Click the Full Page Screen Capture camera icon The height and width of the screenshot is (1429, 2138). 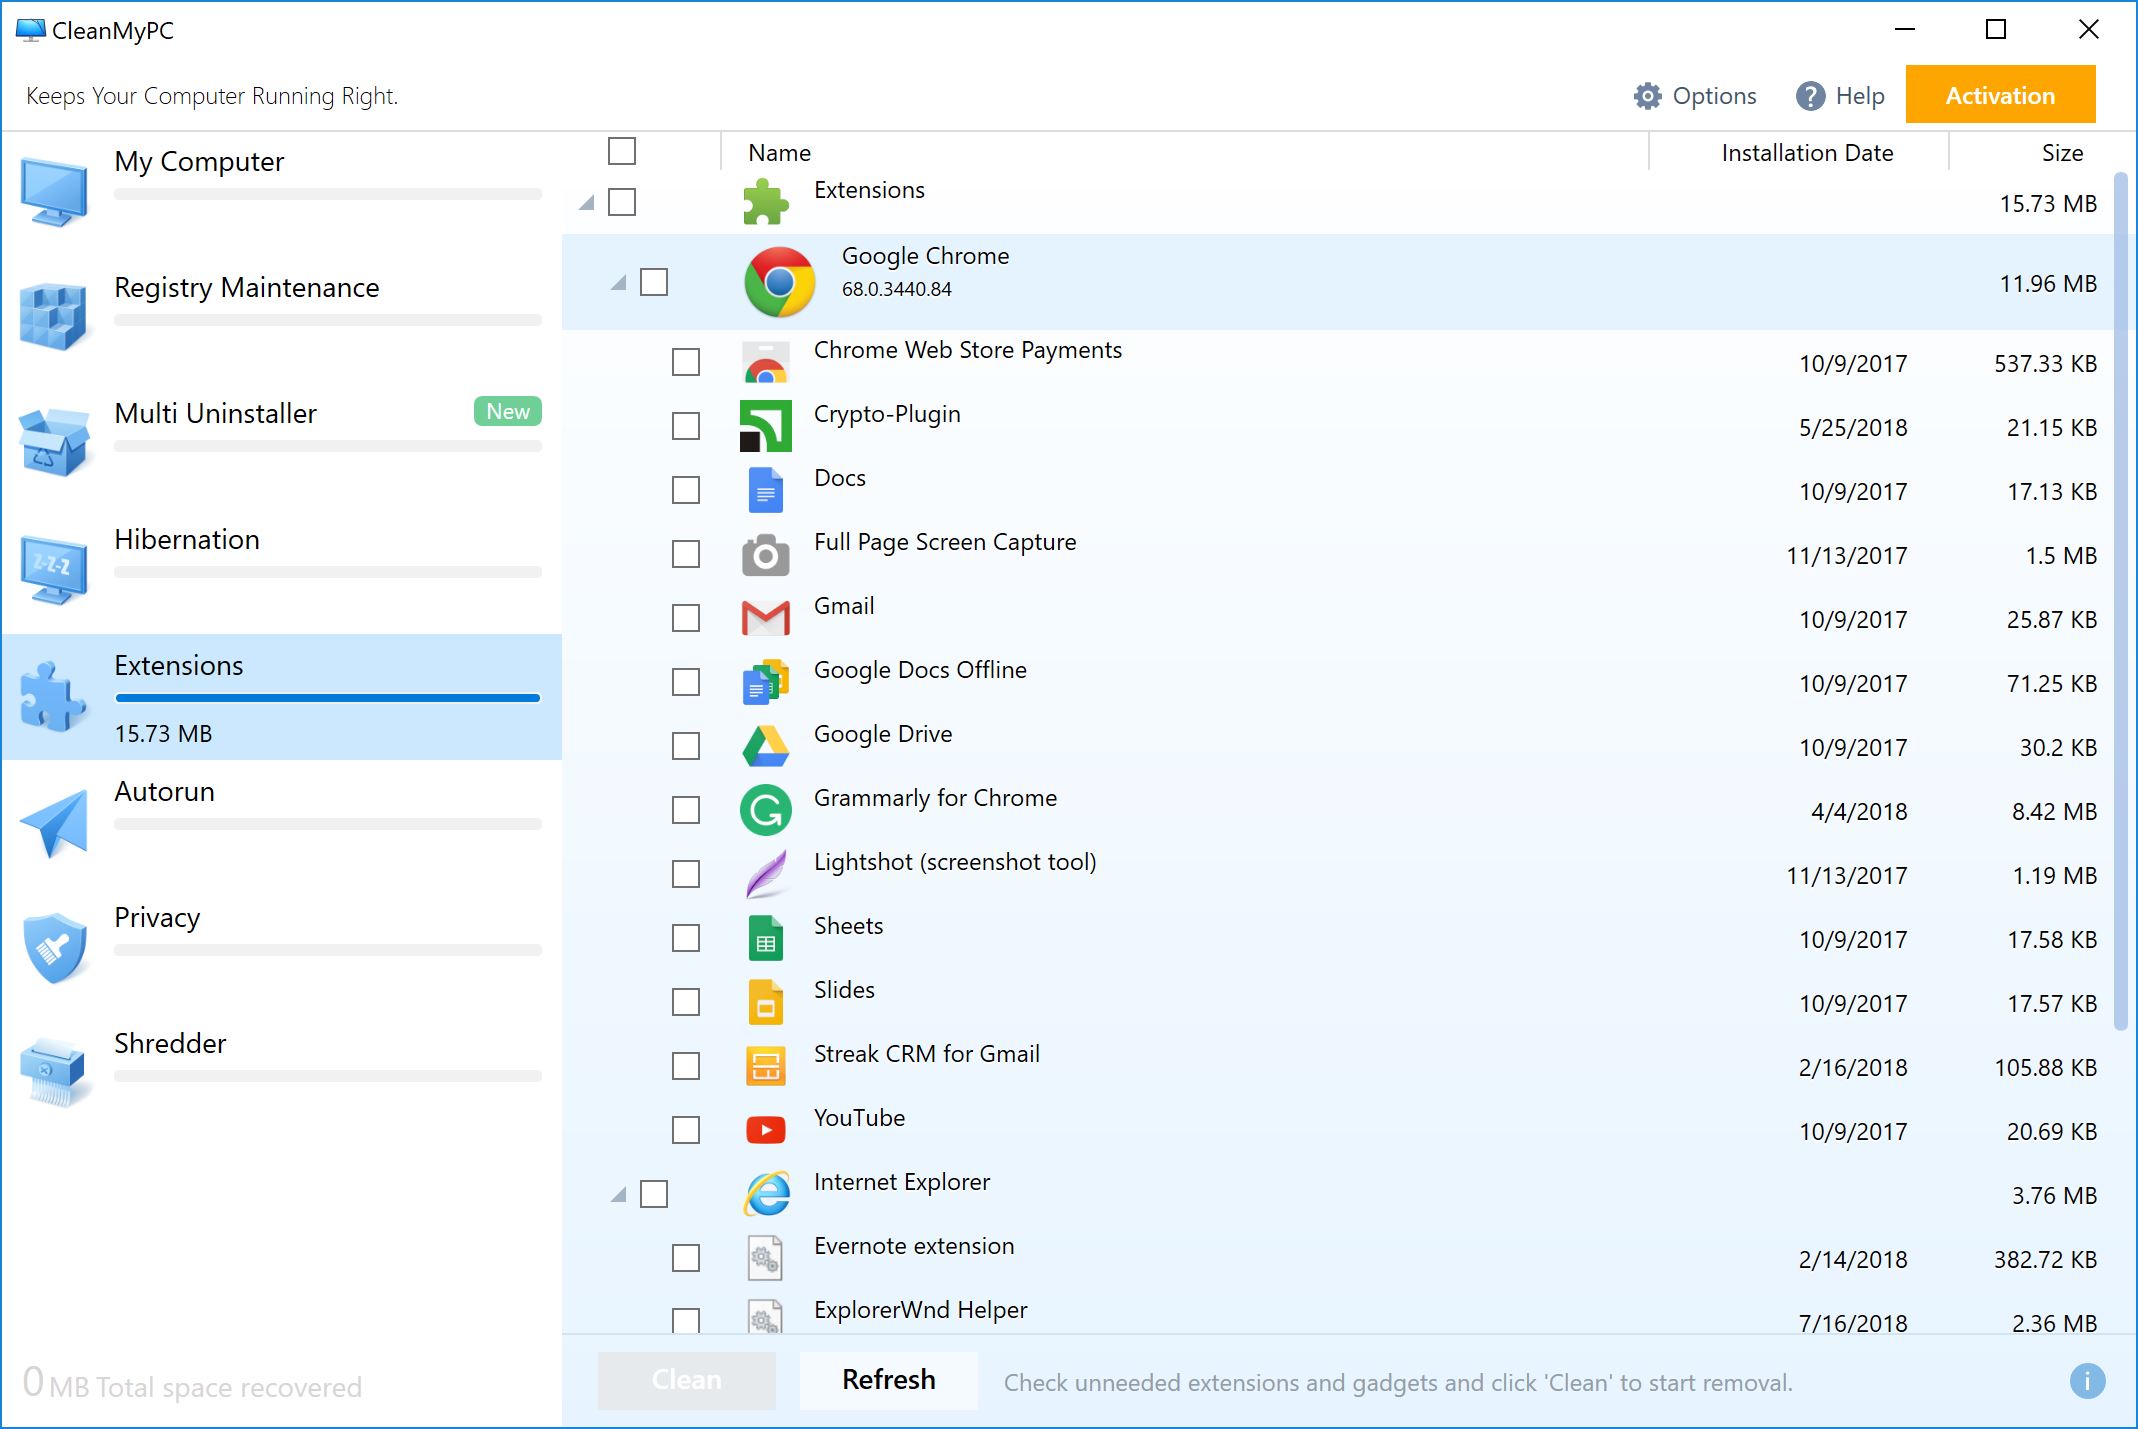click(765, 554)
